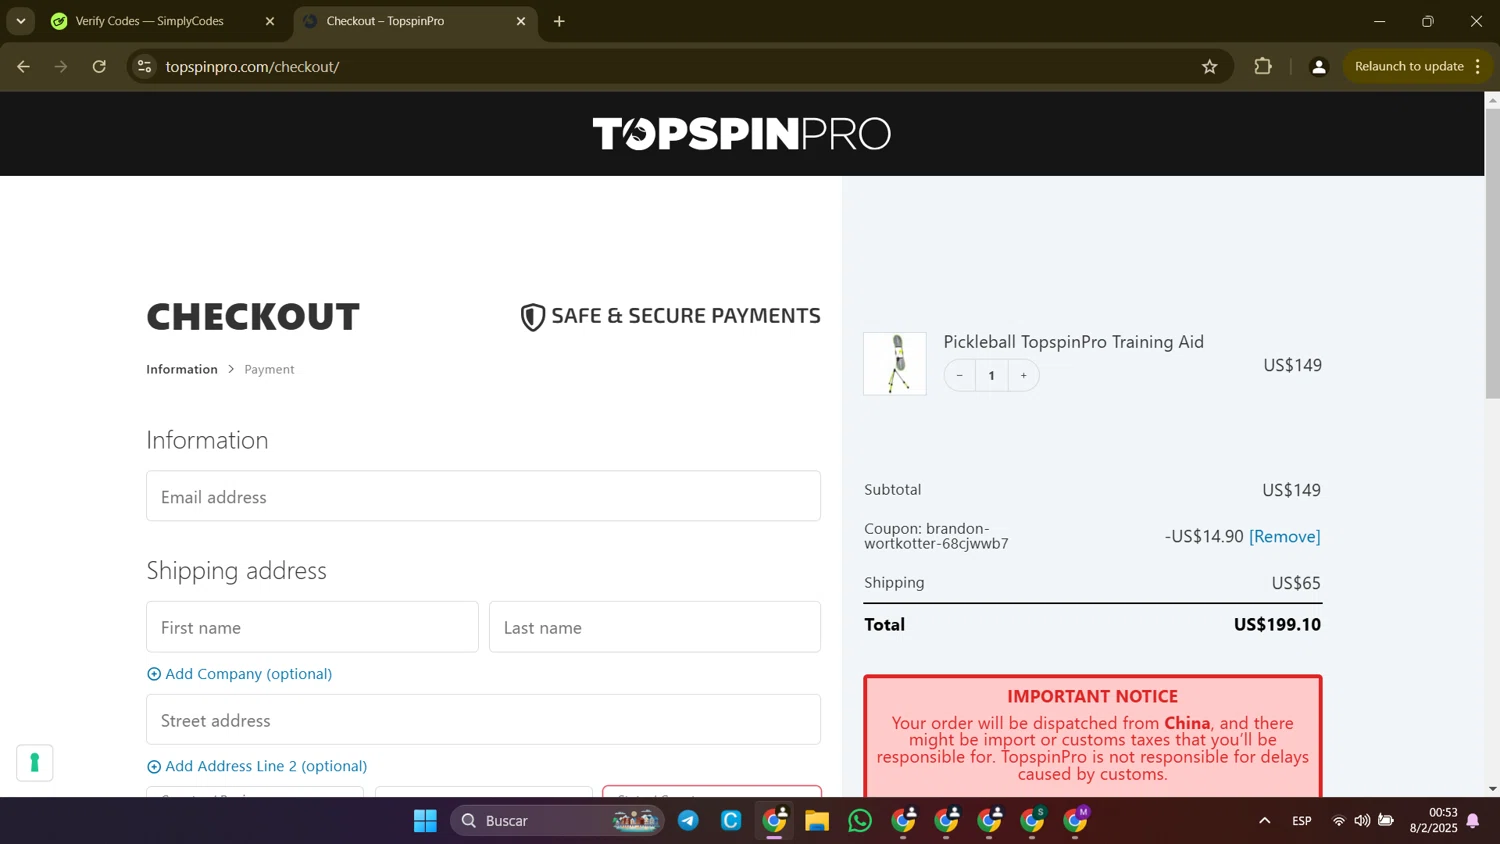The height and width of the screenshot is (844, 1500).
Task: Expand Add Address Line 2 (optional)
Action: click(257, 766)
